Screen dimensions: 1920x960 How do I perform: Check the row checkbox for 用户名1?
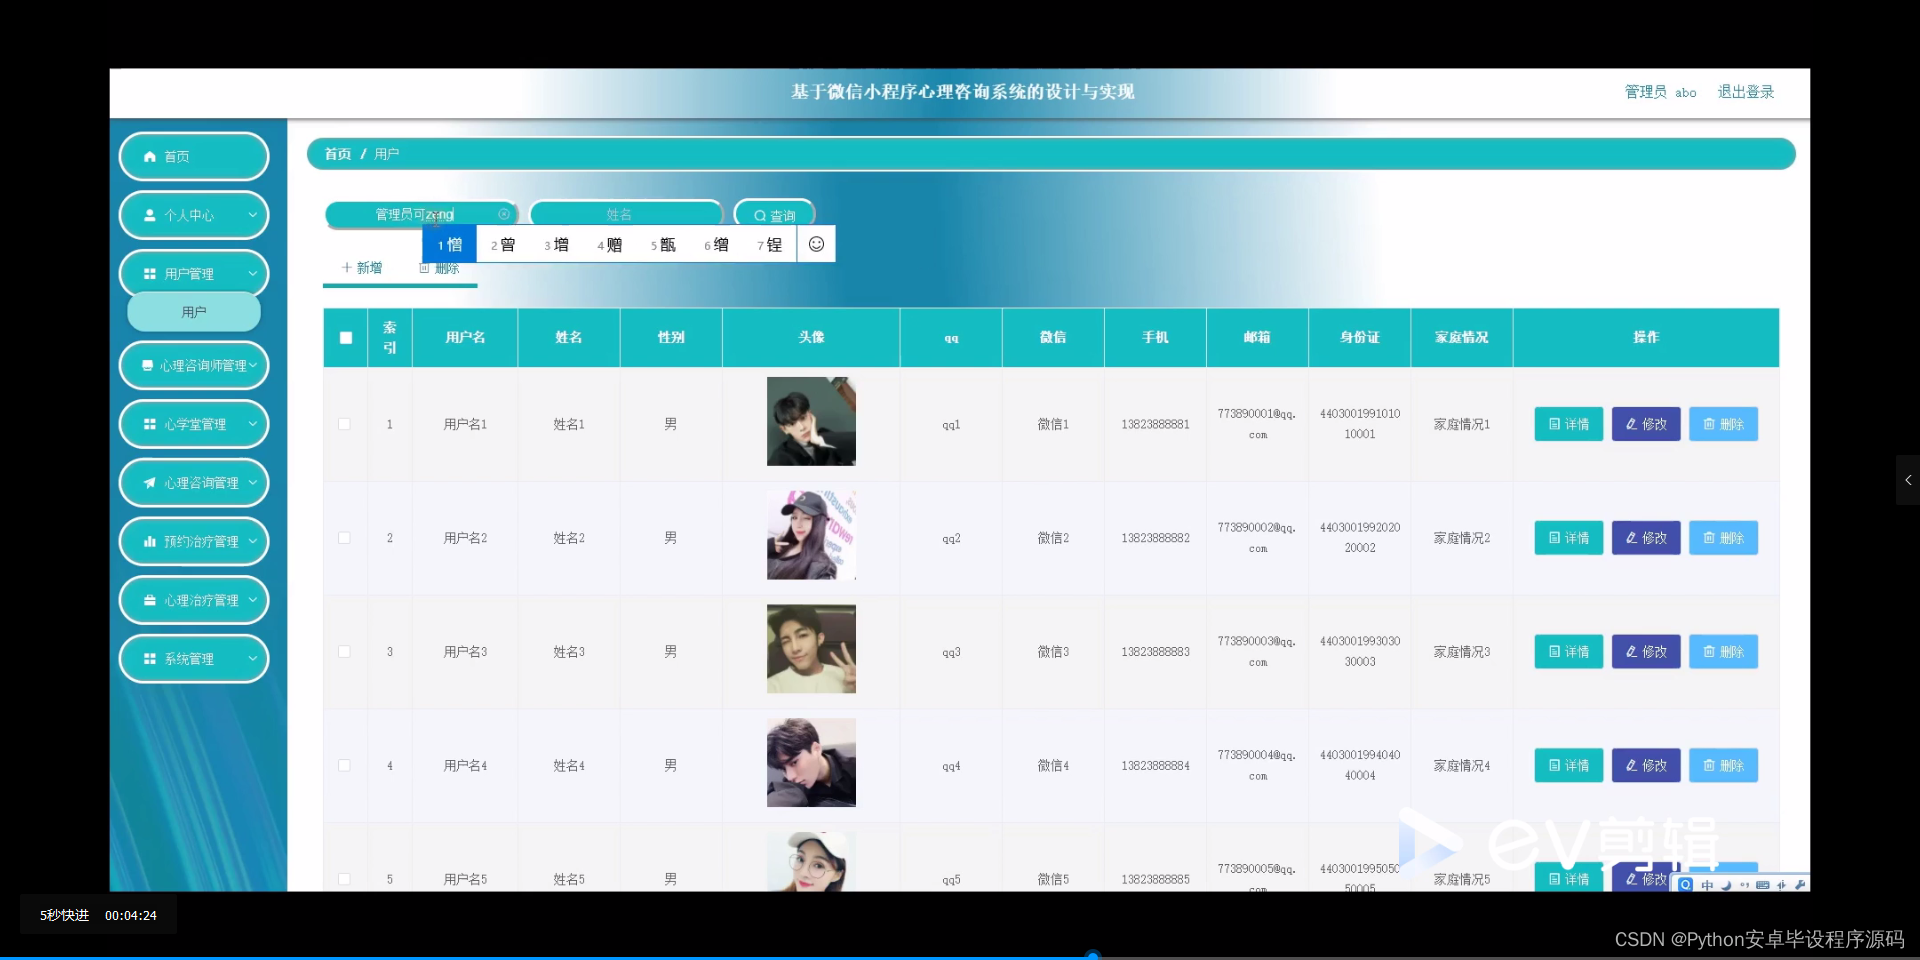coord(345,424)
